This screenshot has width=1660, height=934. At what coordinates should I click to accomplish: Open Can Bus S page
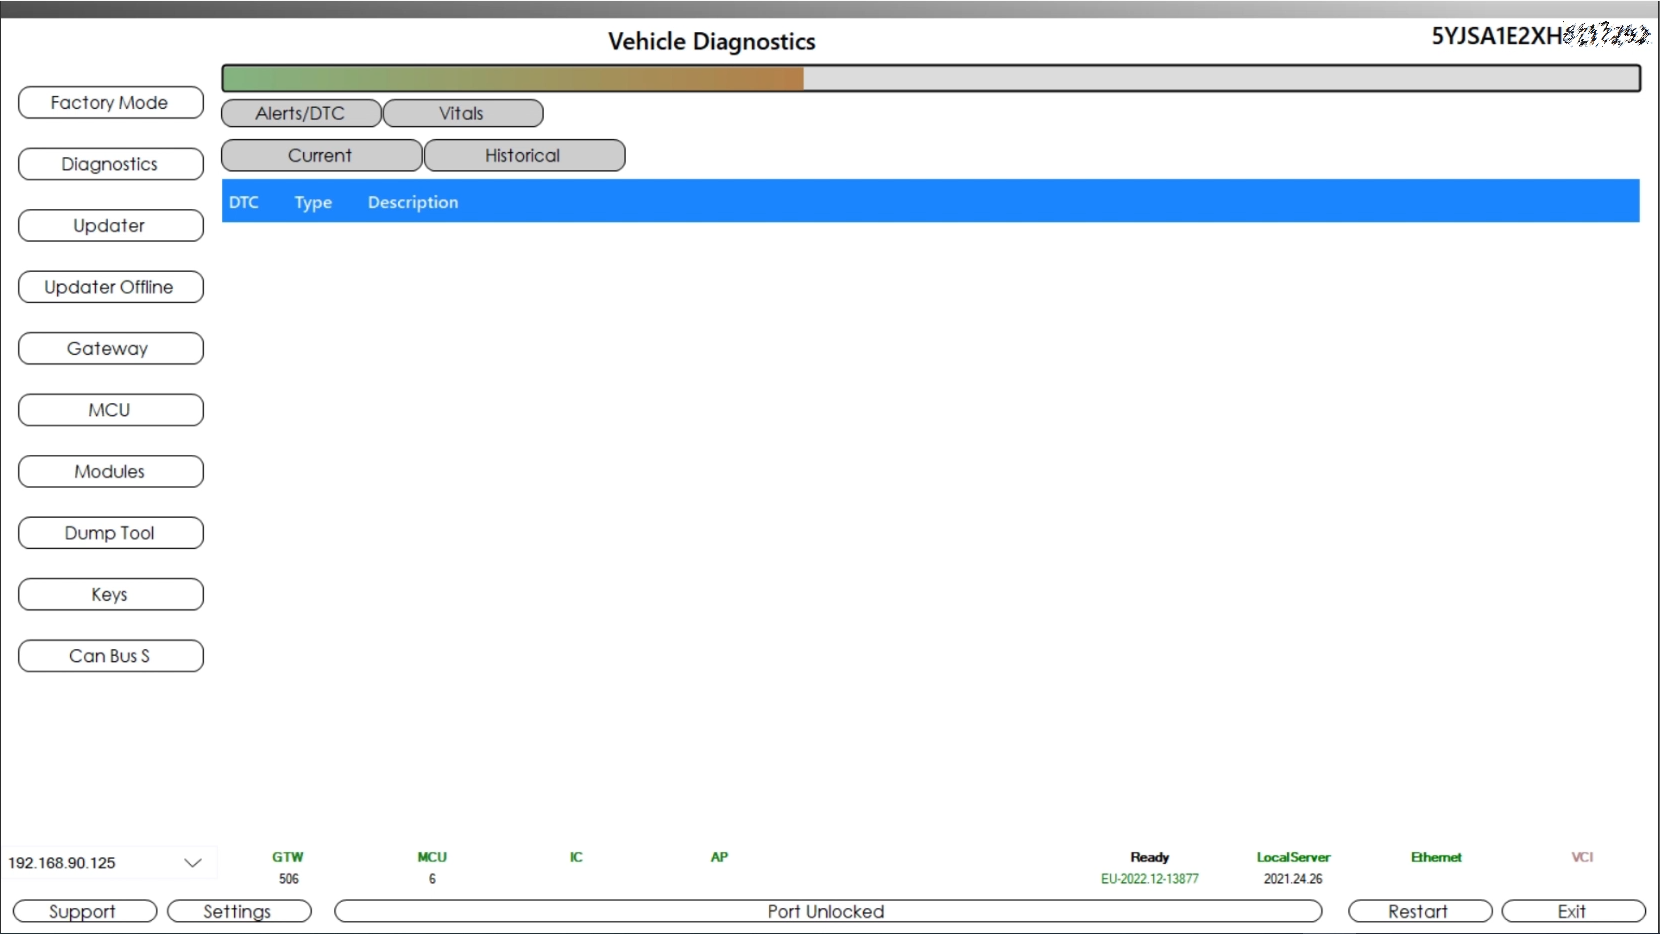pyautogui.click(x=110, y=656)
